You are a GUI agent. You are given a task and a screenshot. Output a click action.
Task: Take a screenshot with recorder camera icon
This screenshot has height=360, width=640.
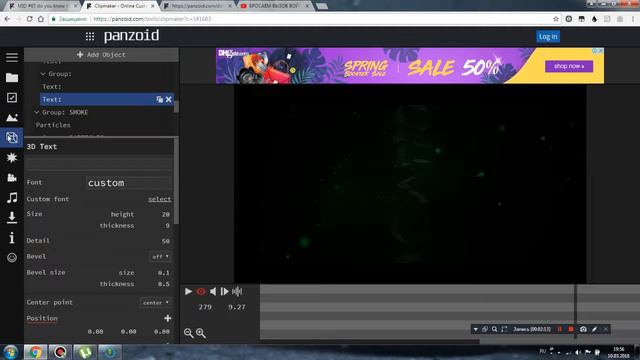pyautogui.click(x=583, y=329)
